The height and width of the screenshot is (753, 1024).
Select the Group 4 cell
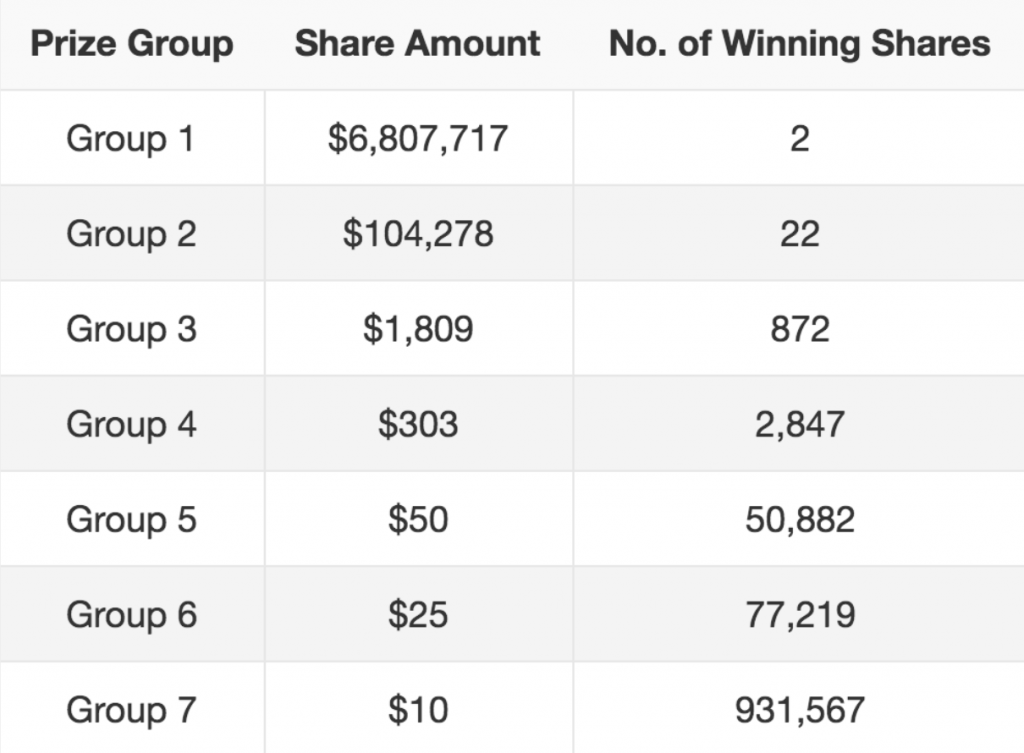click(x=131, y=424)
